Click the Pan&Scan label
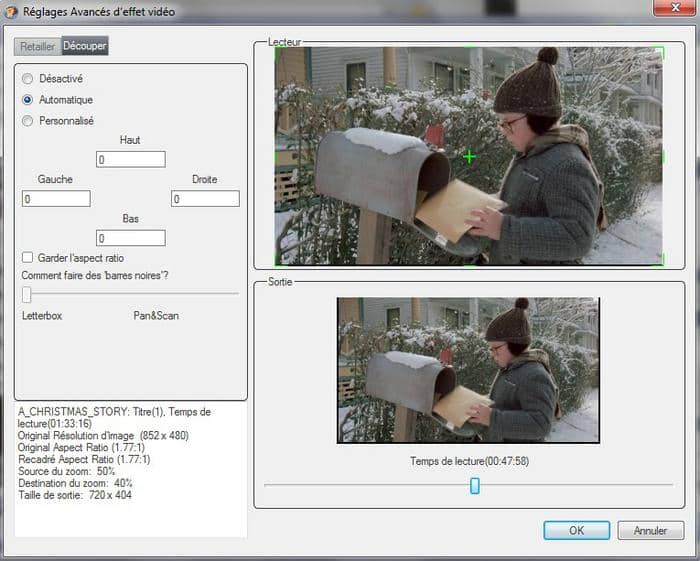700x561 pixels. 156,316
